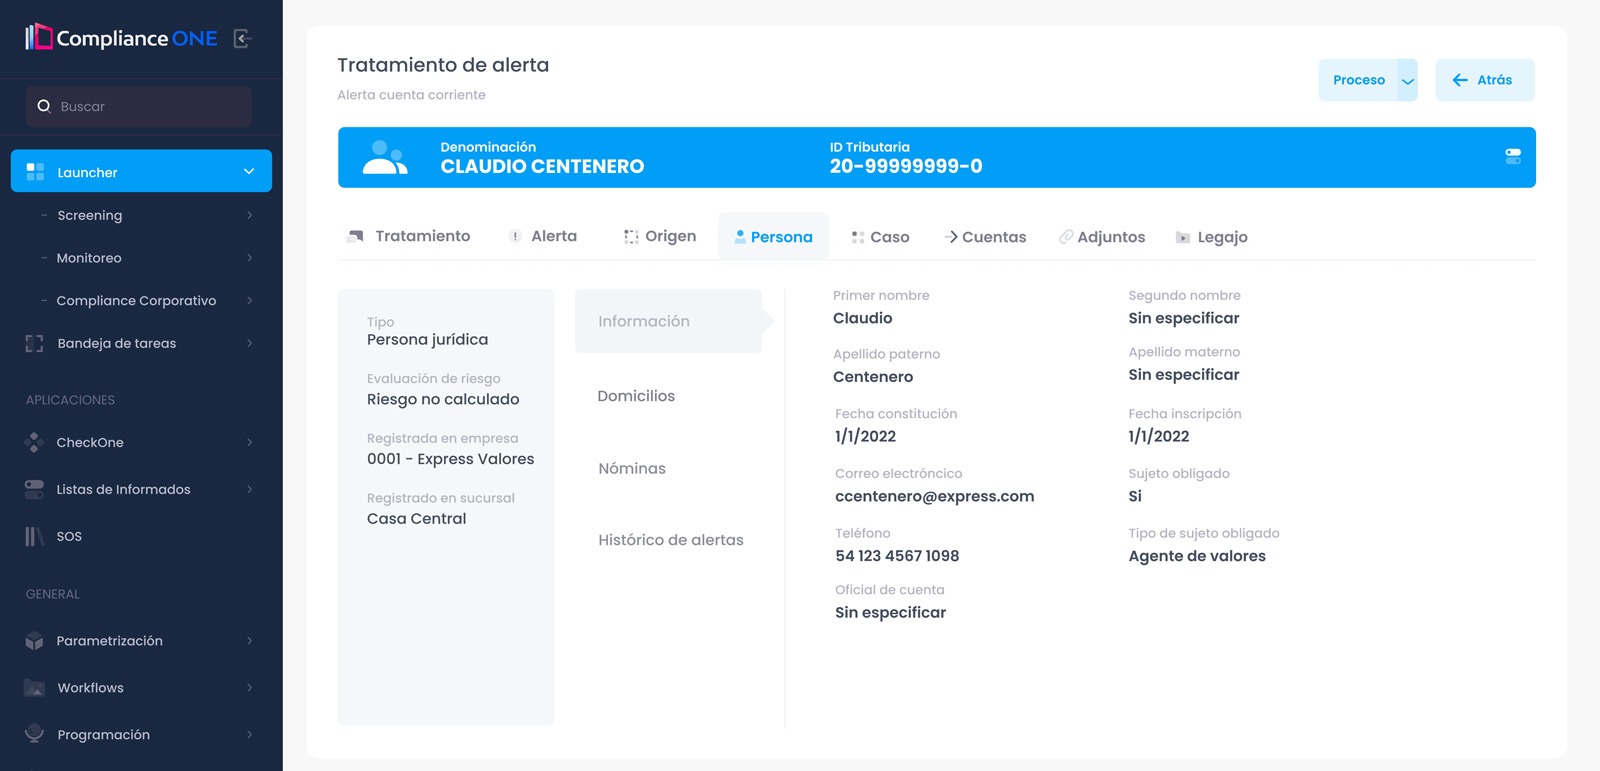Expand the Screening submenu arrow
The height and width of the screenshot is (771, 1600).
[x=249, y=215]
